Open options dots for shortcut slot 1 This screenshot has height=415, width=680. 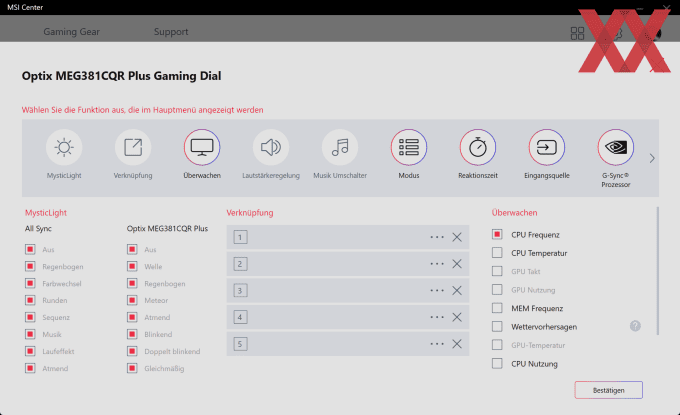coord(437,237)
